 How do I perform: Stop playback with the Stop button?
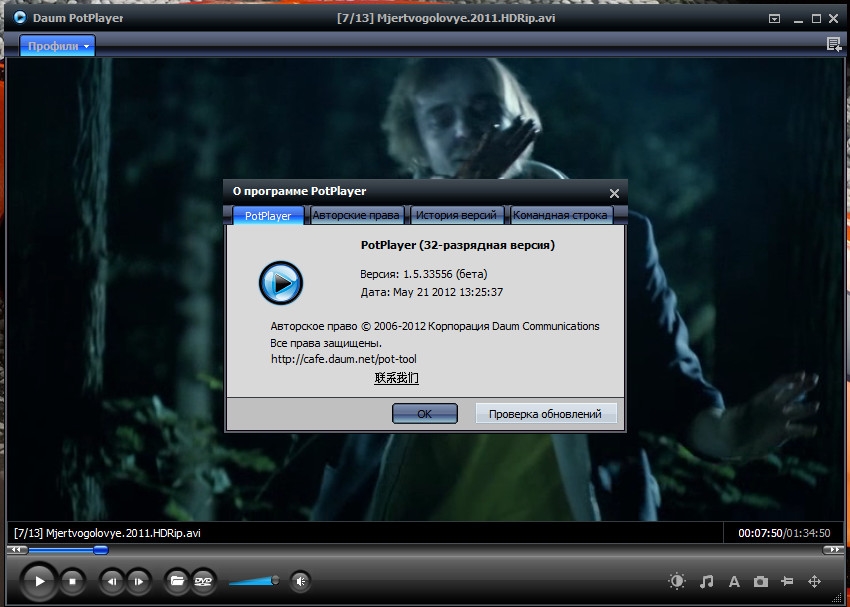point(72,580)
